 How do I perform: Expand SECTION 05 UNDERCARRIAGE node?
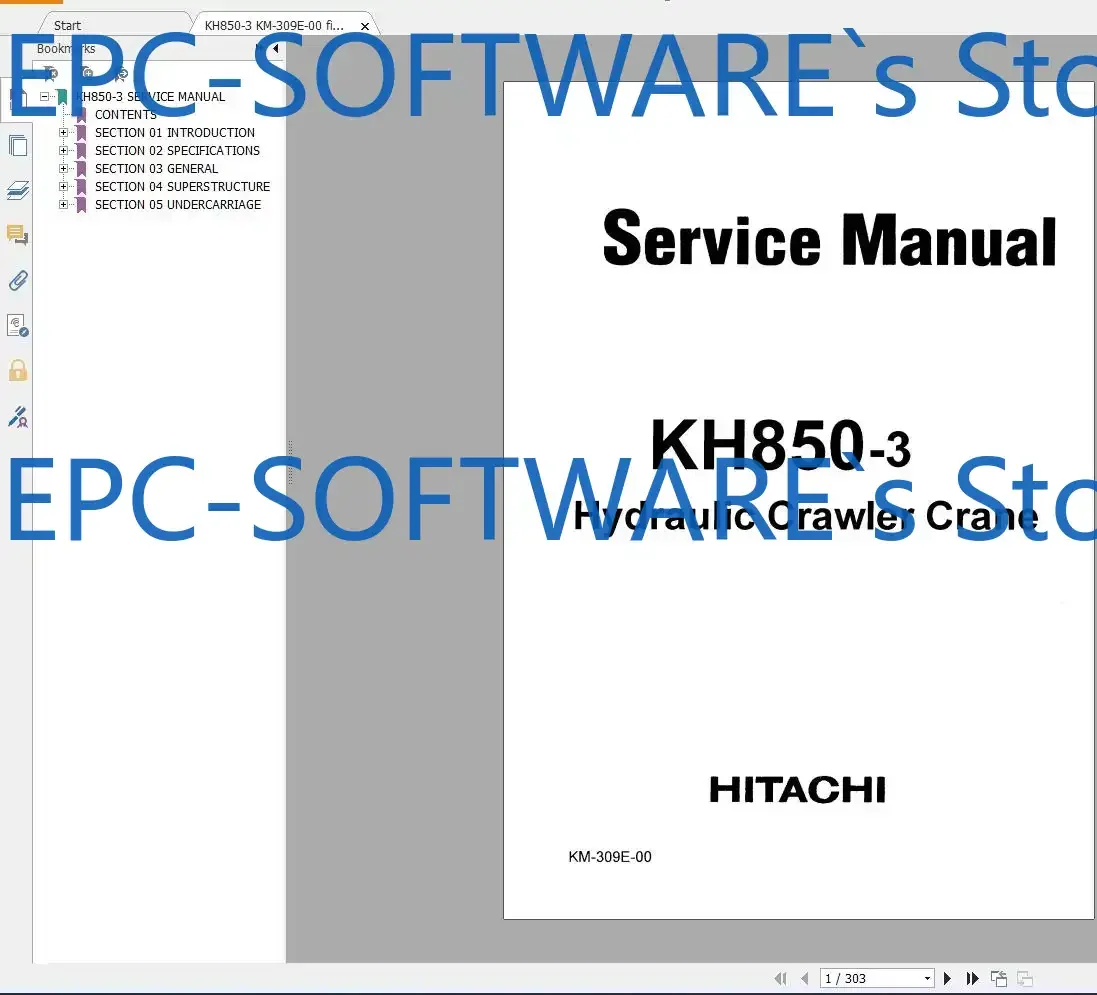(x=64, y=204)
